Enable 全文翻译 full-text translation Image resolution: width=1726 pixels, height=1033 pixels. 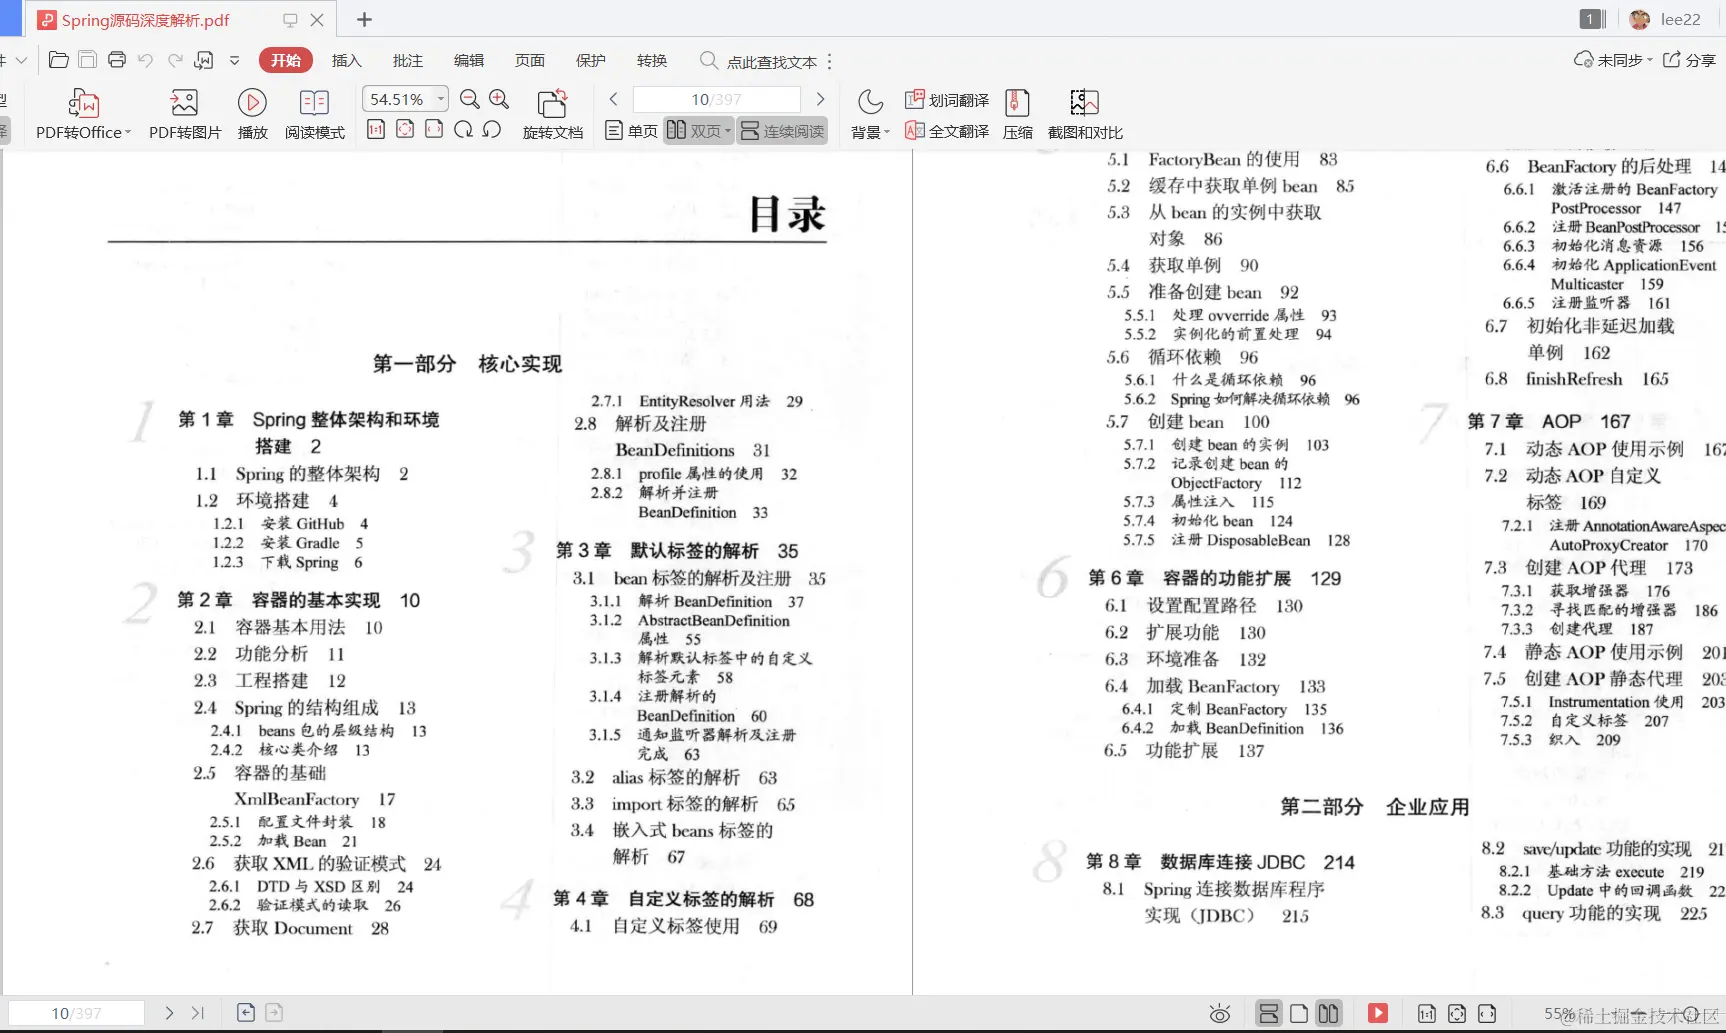click(x=946, y=130)
